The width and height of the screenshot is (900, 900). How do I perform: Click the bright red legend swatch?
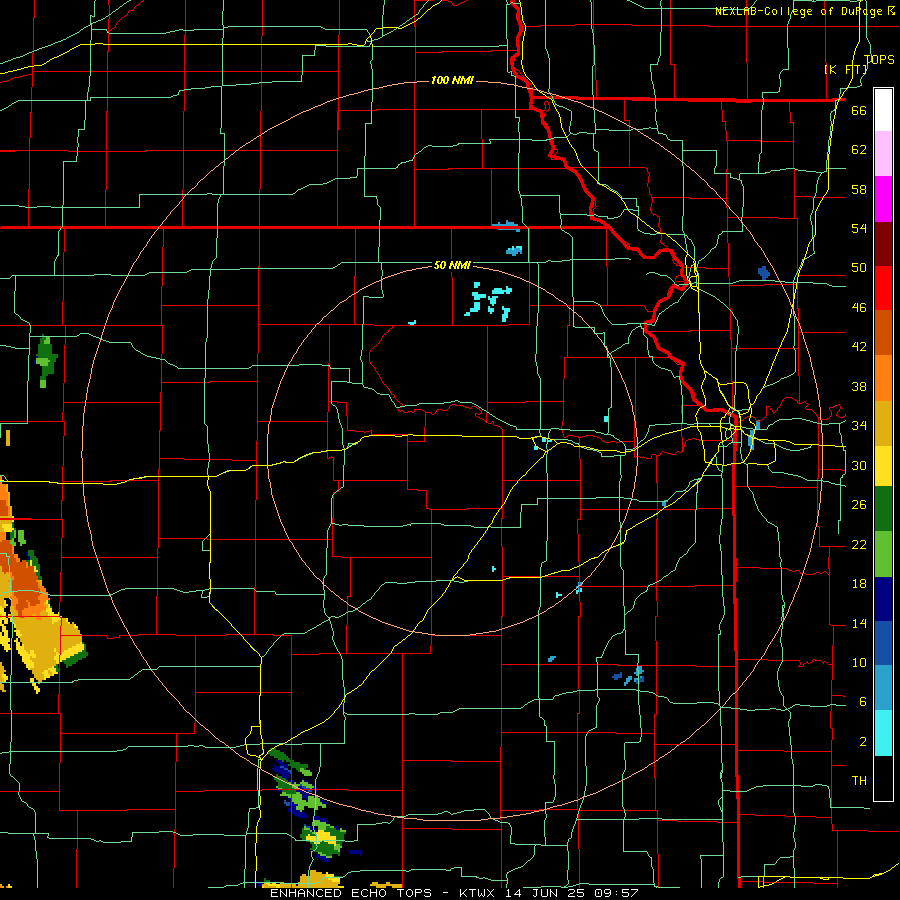coord(883,288)
